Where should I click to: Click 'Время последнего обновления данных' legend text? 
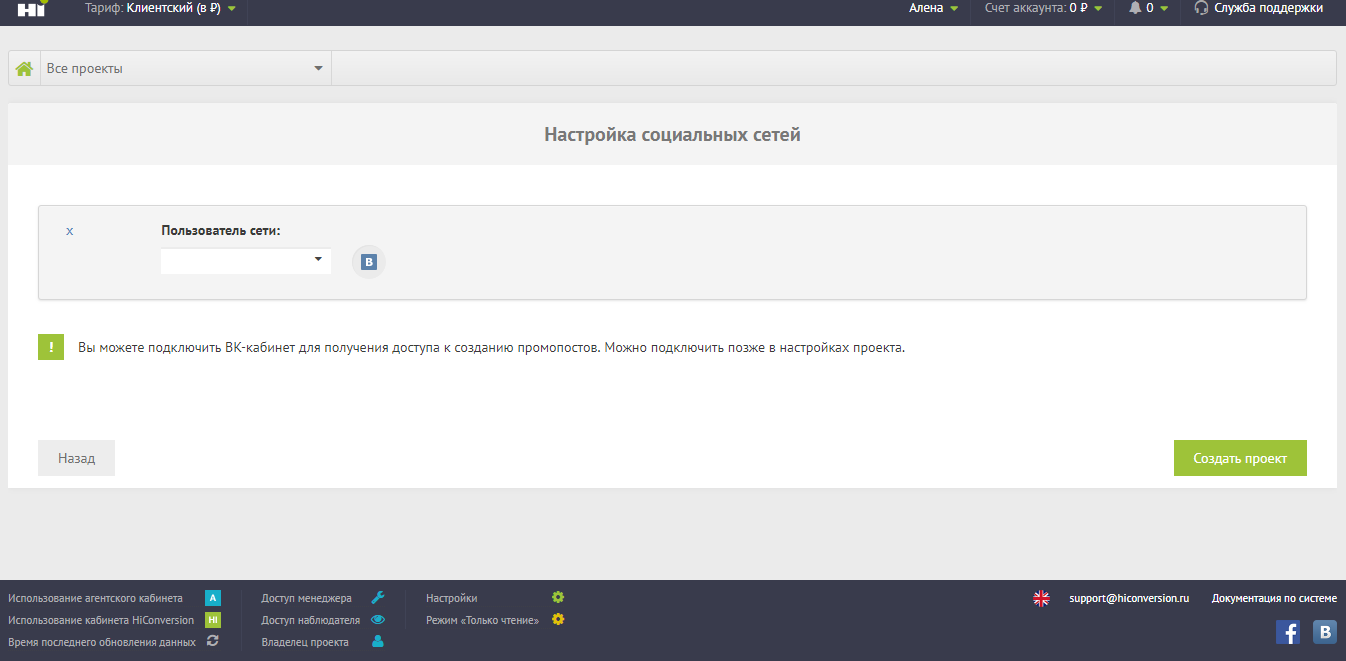click(x=102, y=642)
